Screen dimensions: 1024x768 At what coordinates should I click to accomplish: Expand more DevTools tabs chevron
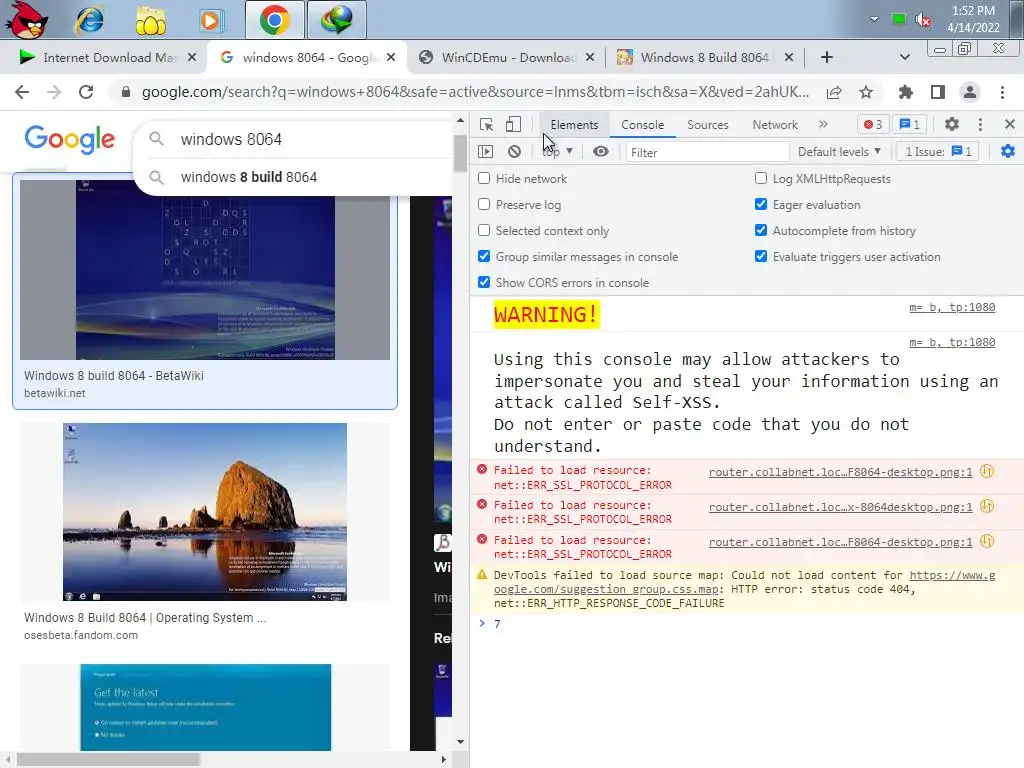(823, 124)
